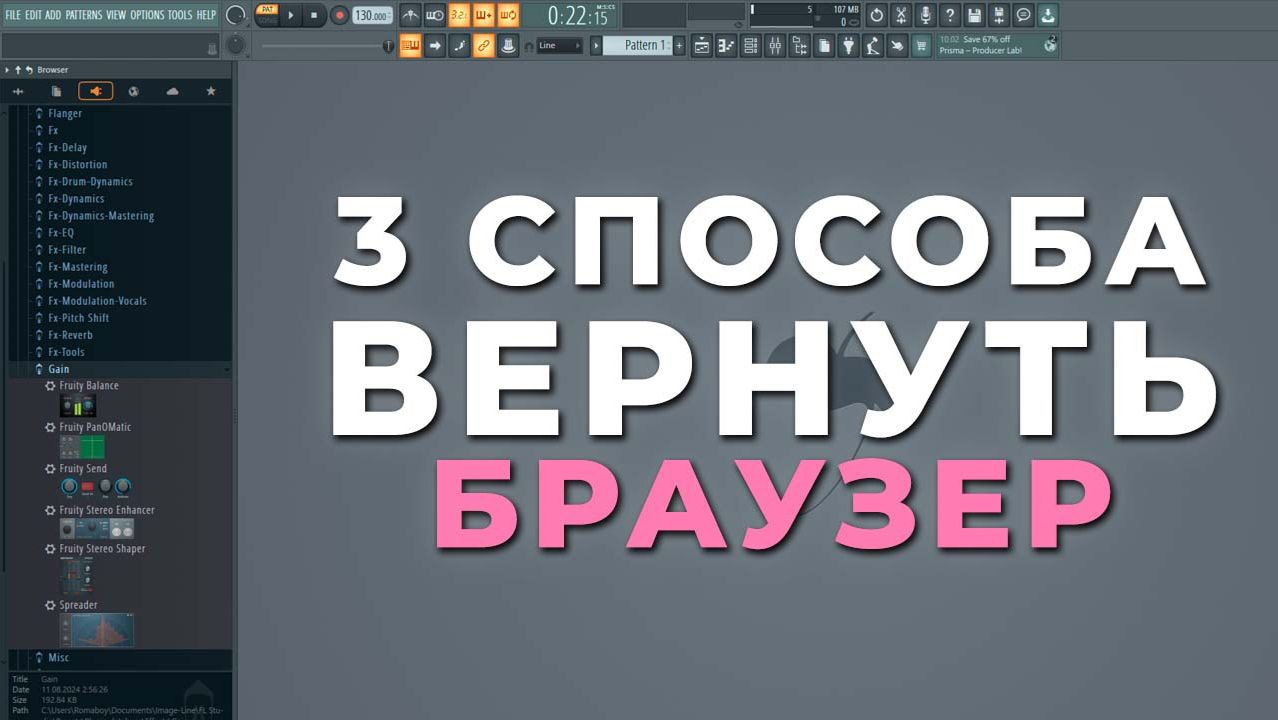The image size is (1278, 720).
Task: Open the plugin picker plug icon
Action: tap(848, 45)
